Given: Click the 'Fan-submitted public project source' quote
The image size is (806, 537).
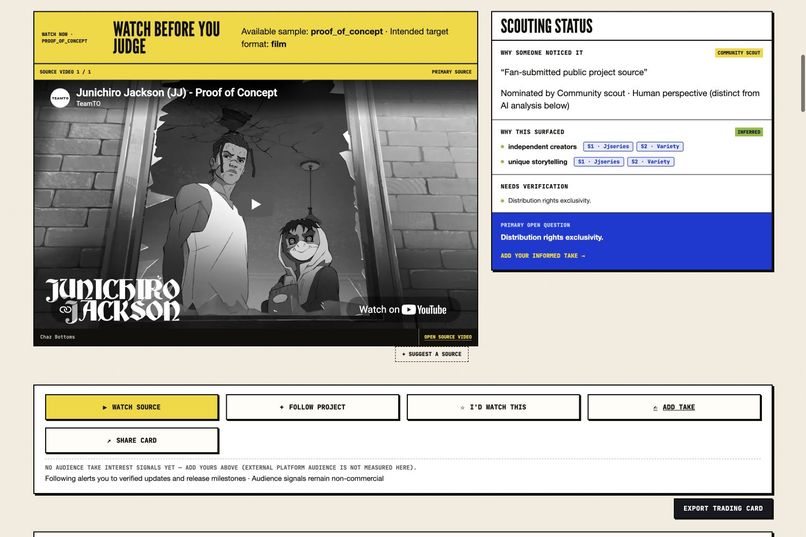Looking at the screenshot, I should coord(574,72).
